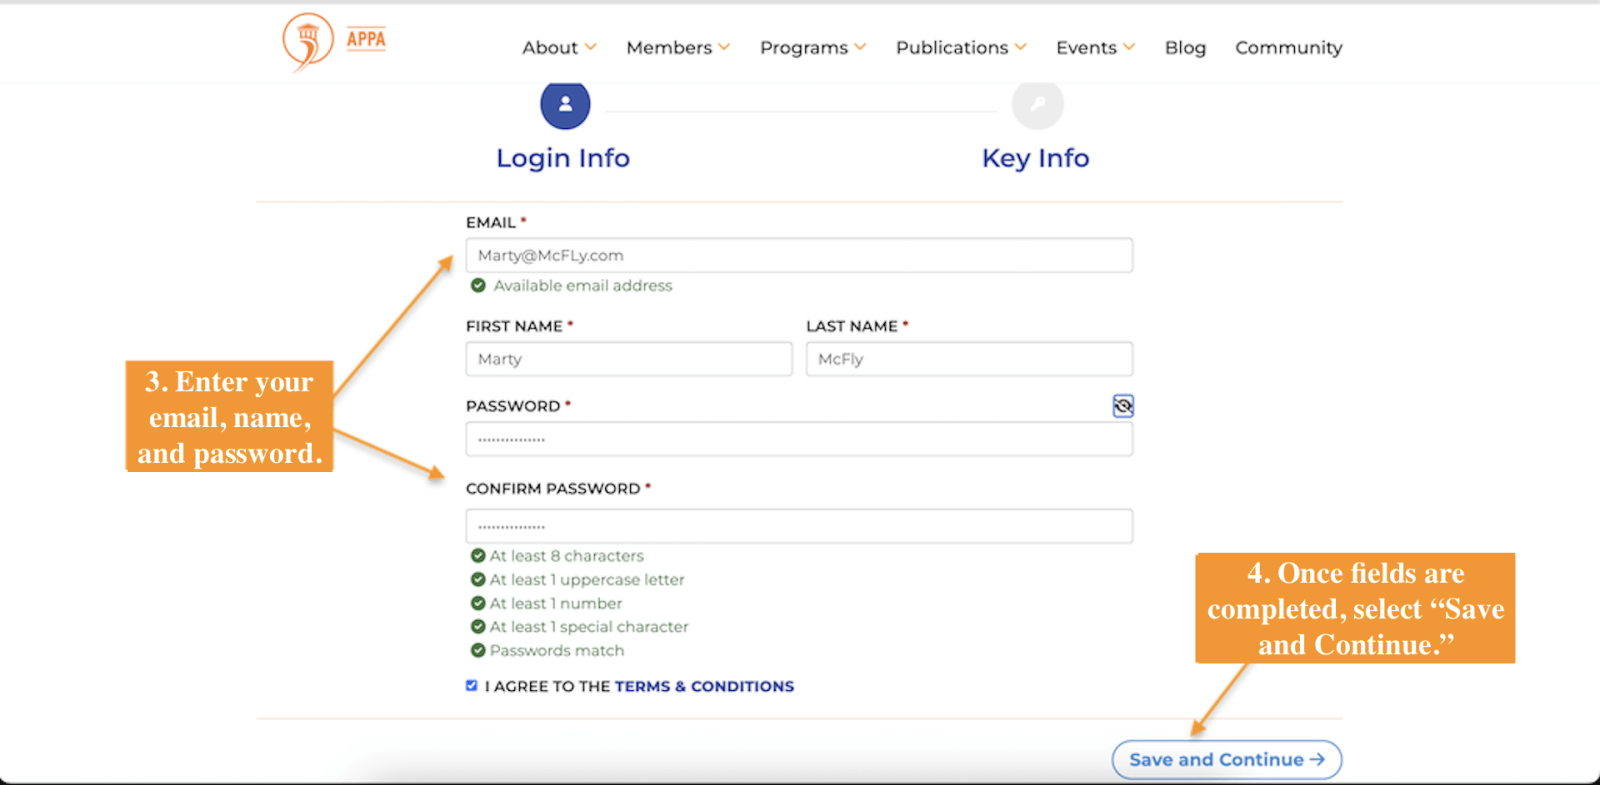Click the APPA logo icon
This screenshot has height=785, width=1600.
point(308,41)
